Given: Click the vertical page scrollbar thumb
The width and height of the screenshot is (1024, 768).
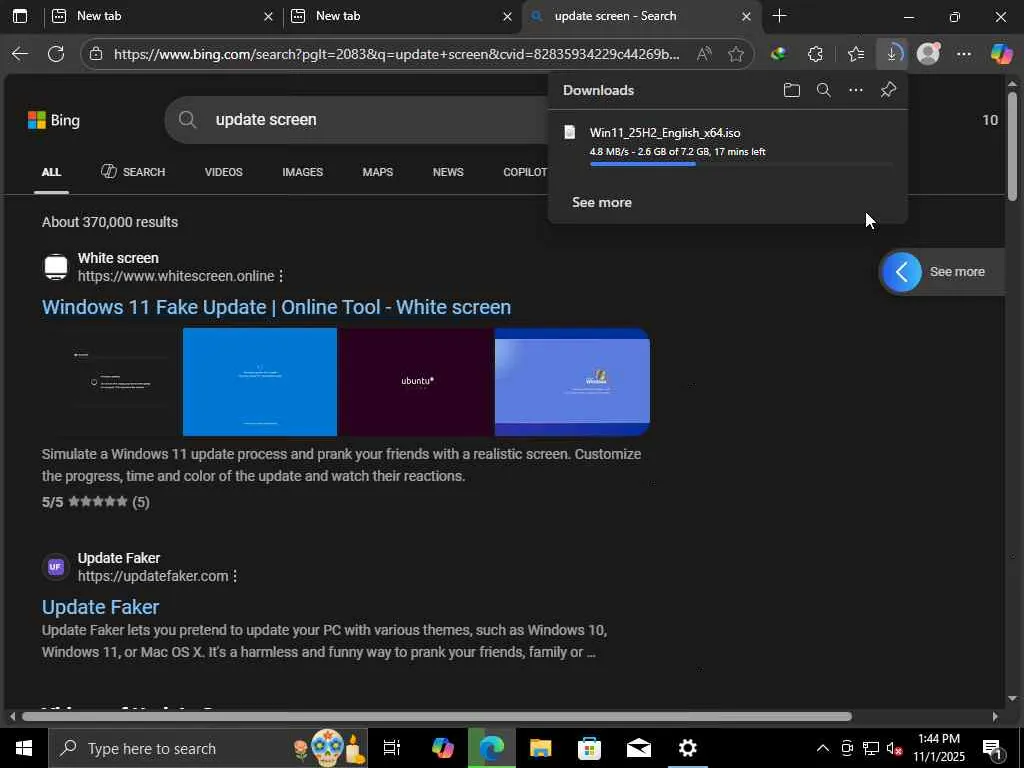Looking at the screenshot, I should (1012, 146).
